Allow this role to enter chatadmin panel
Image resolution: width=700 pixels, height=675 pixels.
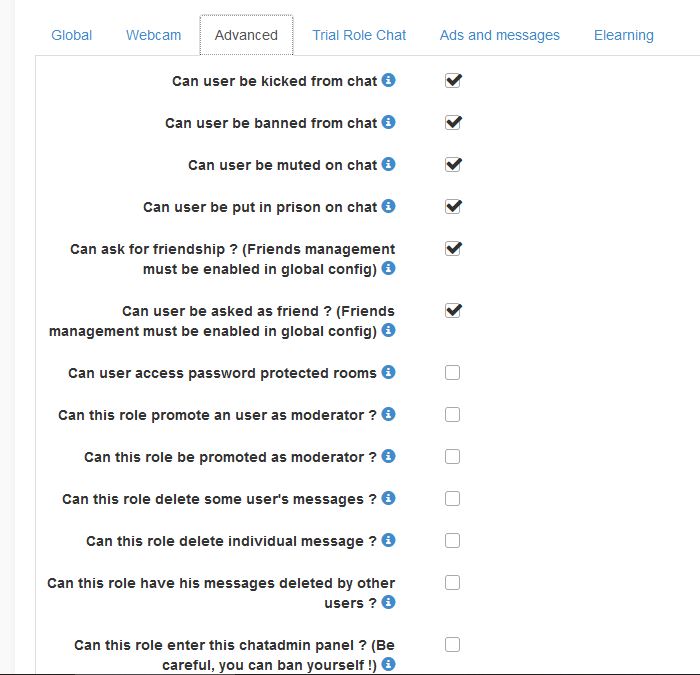(453, 645)
